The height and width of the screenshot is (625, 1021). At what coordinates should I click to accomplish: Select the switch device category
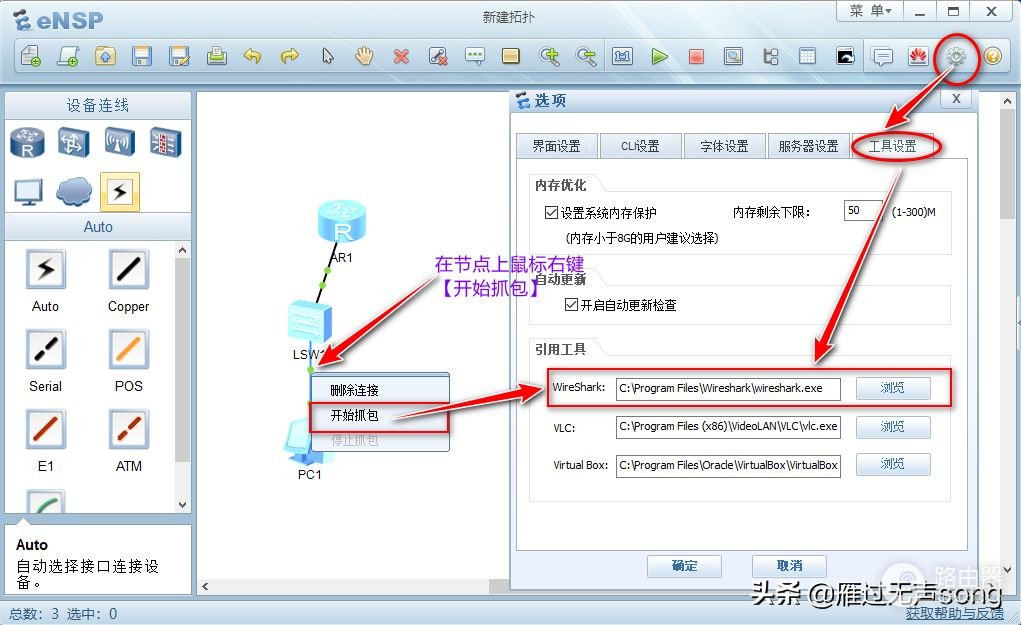tap(74, 143)
